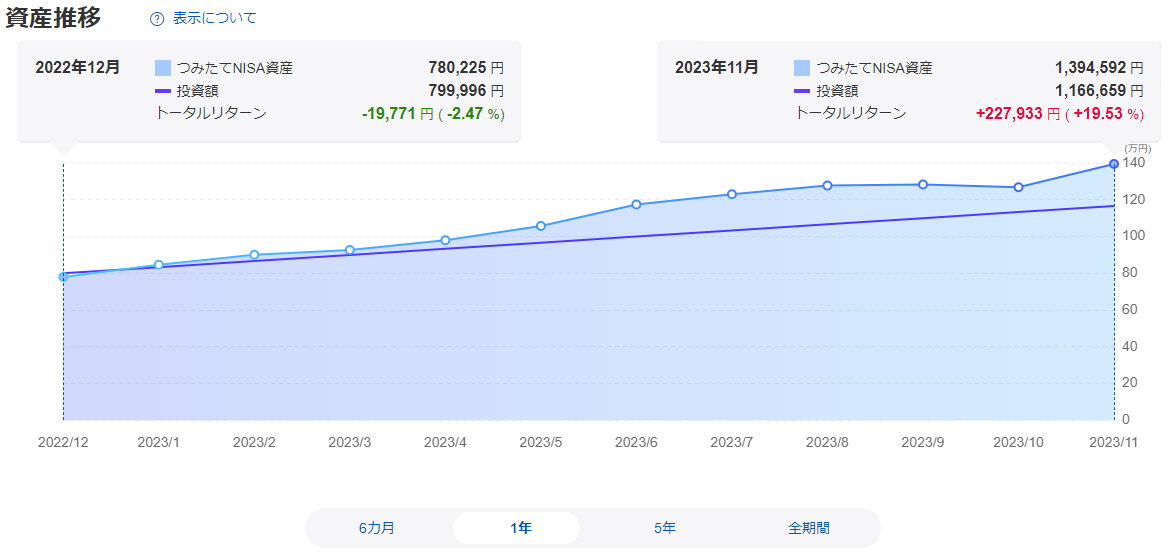
Task: Select the 2023/8 data point marker
Action: point(827,185)
